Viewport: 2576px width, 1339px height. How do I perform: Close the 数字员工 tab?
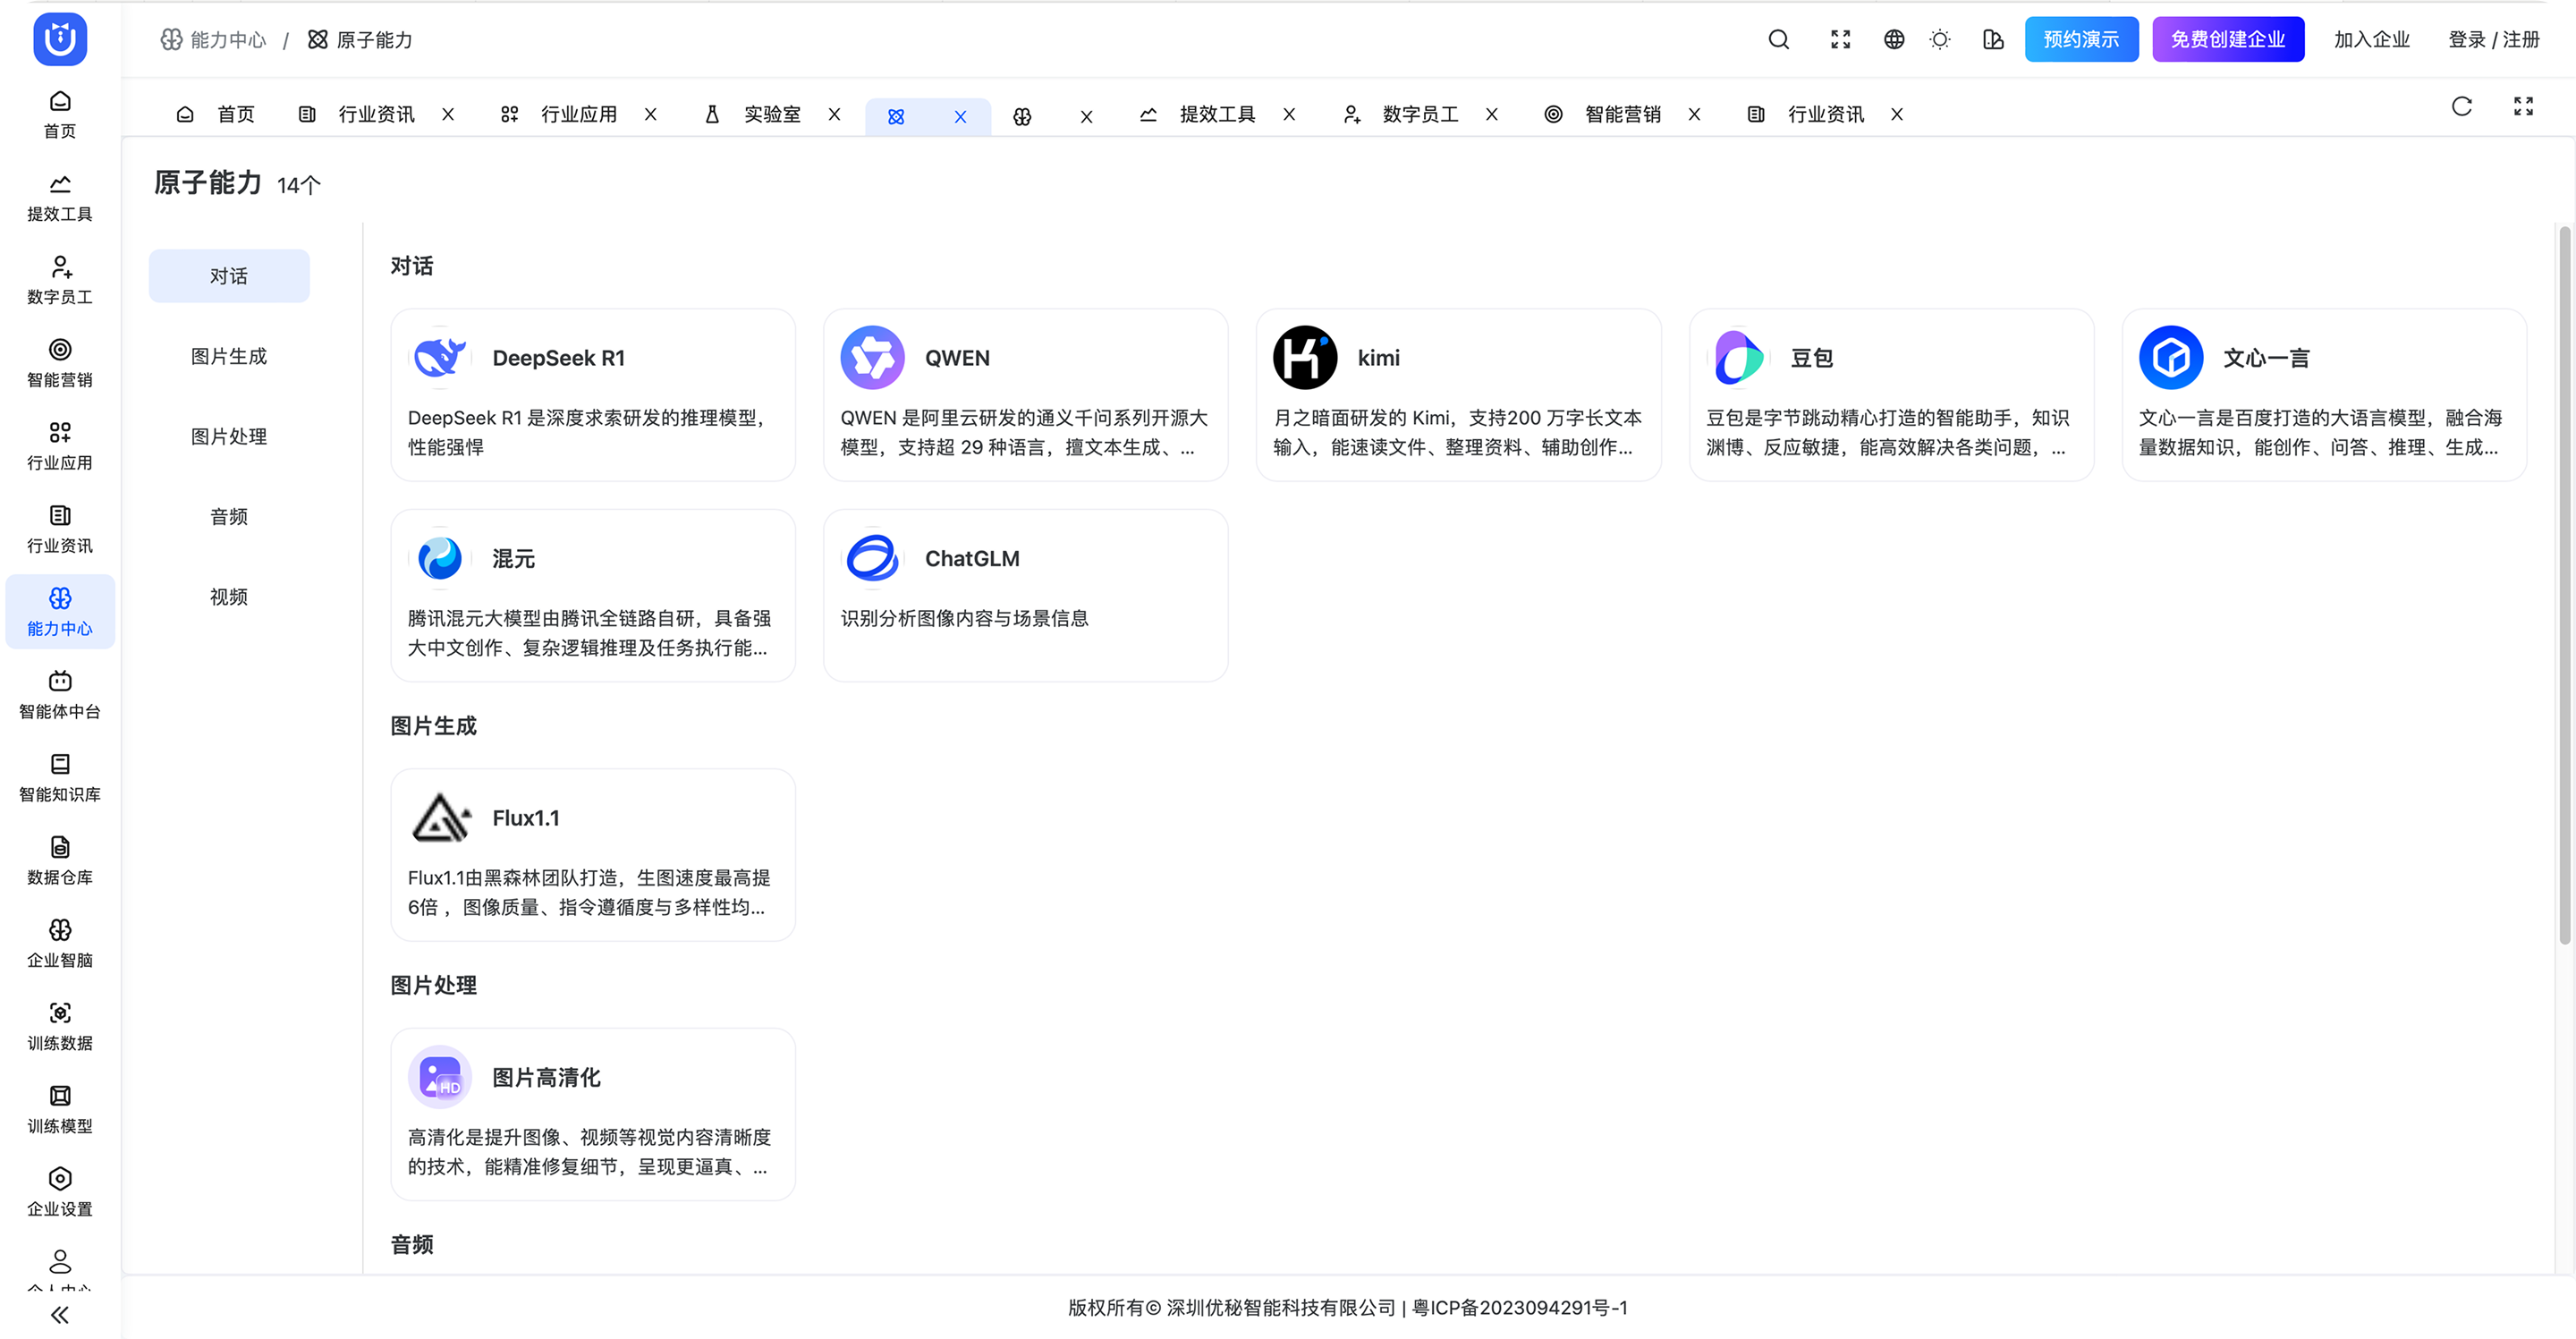pos(1491,115)
